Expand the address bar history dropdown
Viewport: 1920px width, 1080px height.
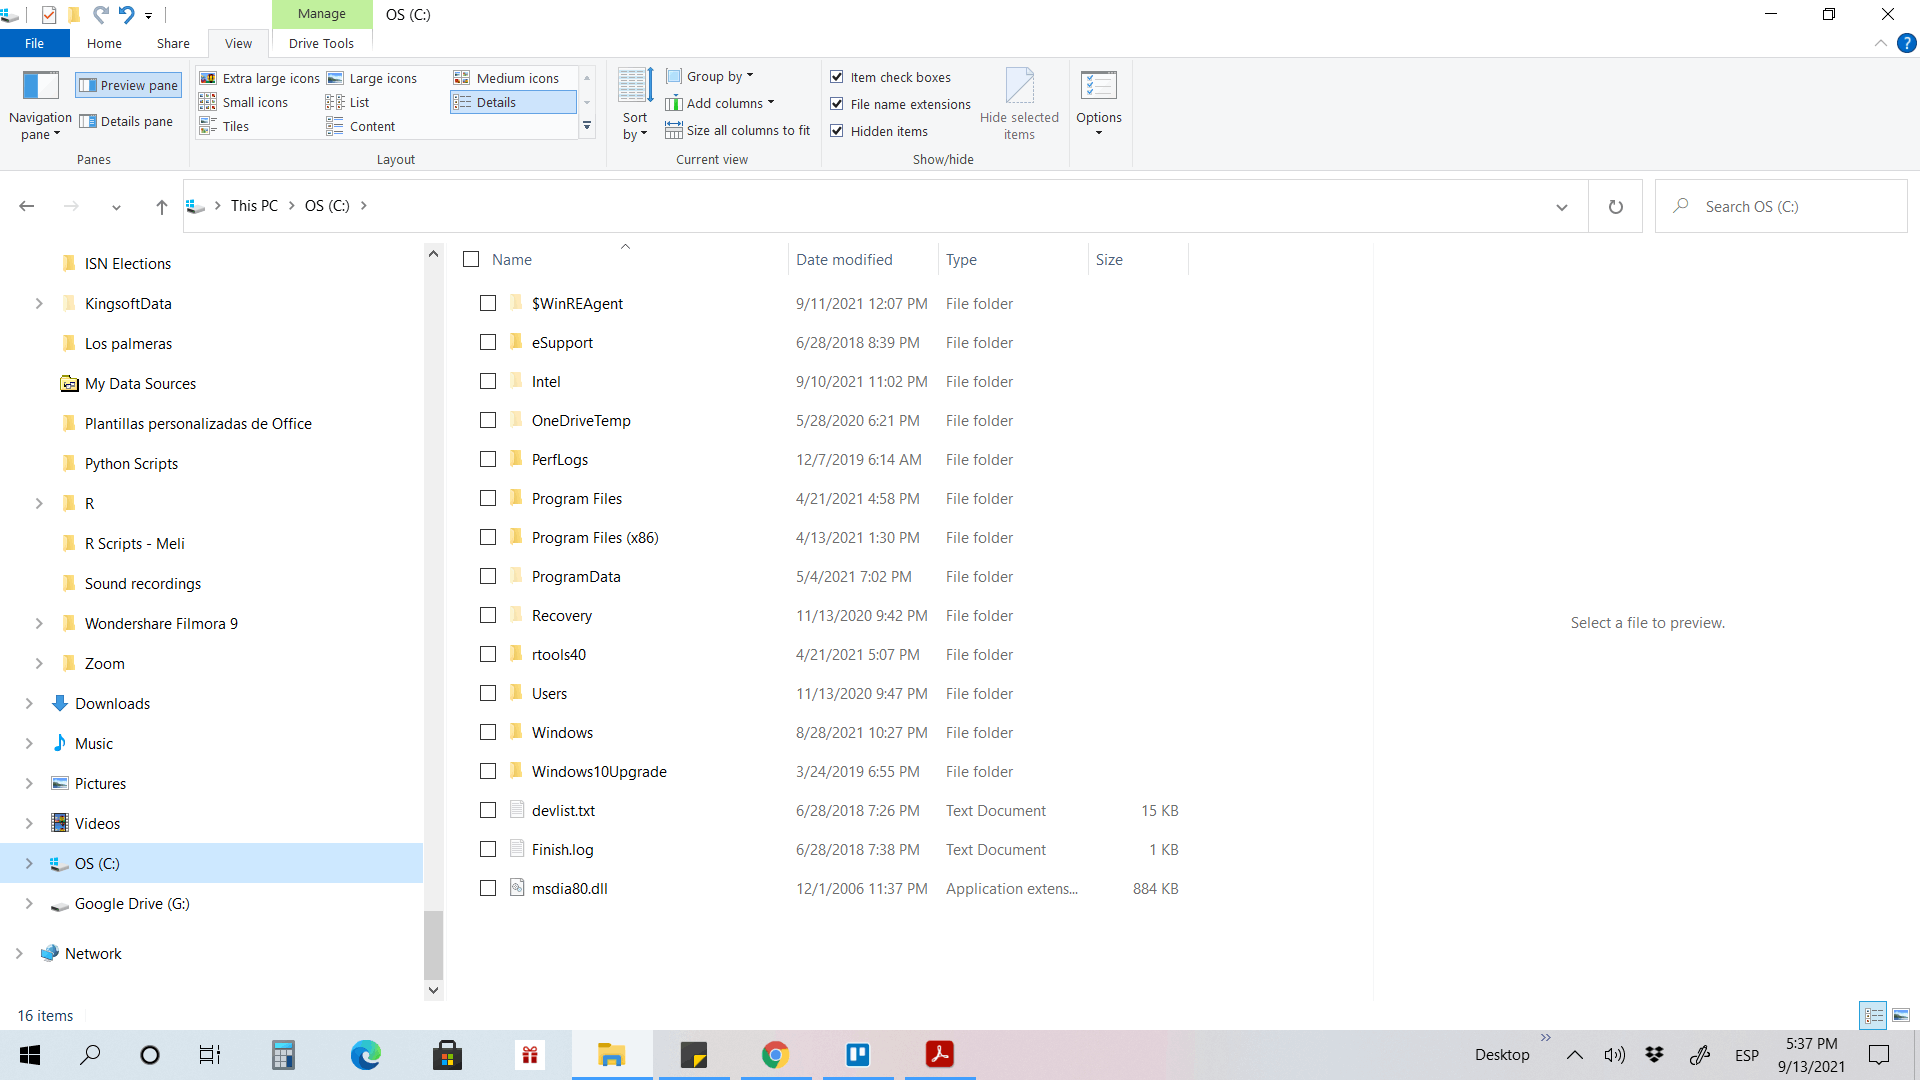1561,207
